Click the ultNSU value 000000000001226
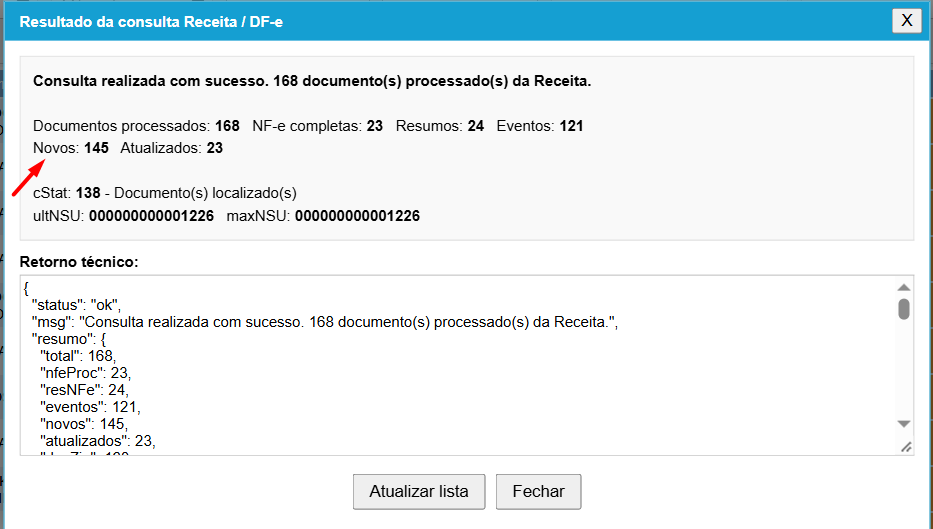The height and width of the screenshot is (529, 933). click(151, 216)
